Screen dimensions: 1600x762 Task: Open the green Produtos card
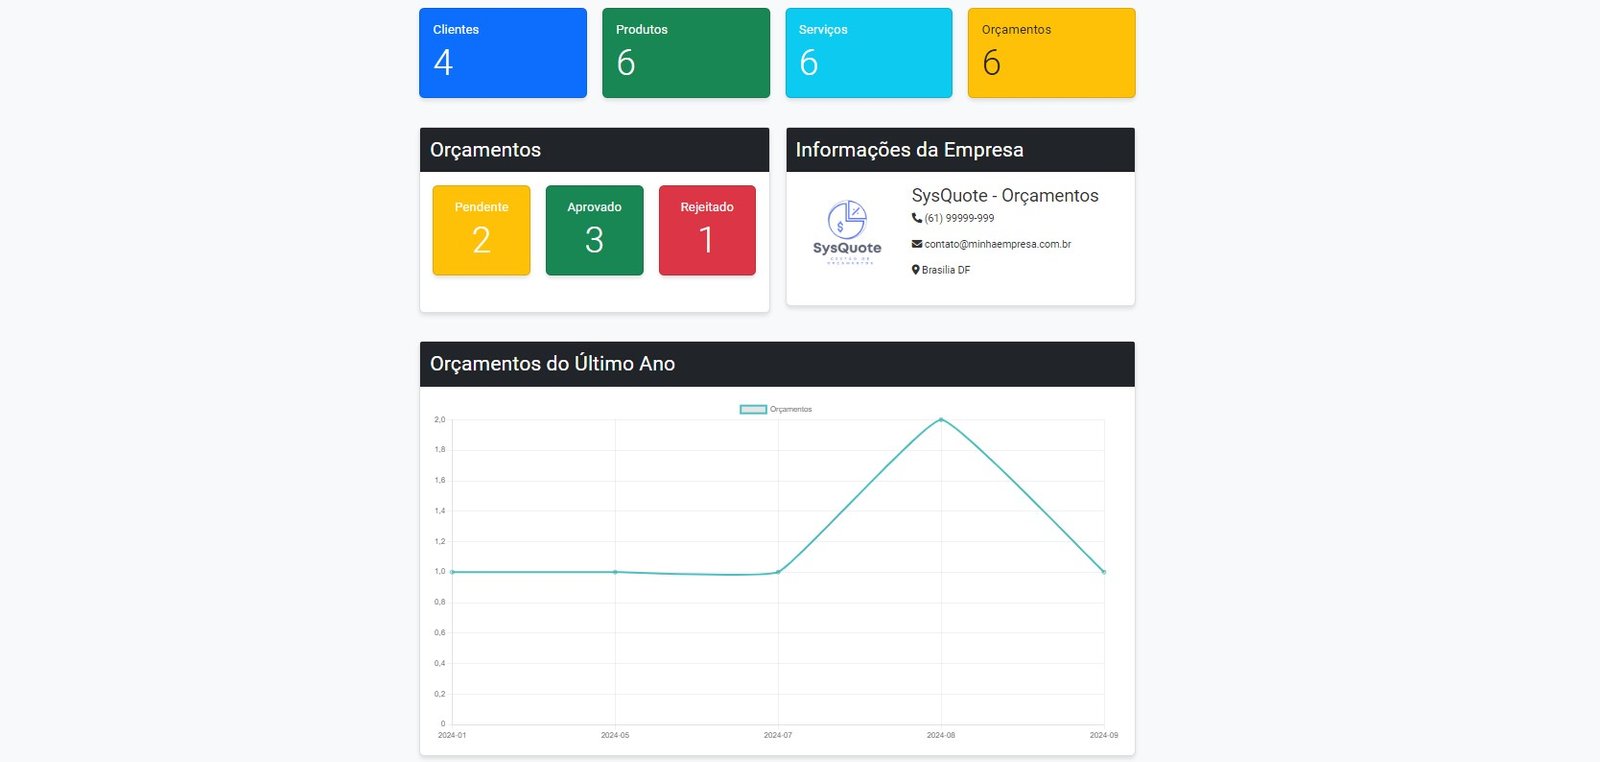pos(686,53)
